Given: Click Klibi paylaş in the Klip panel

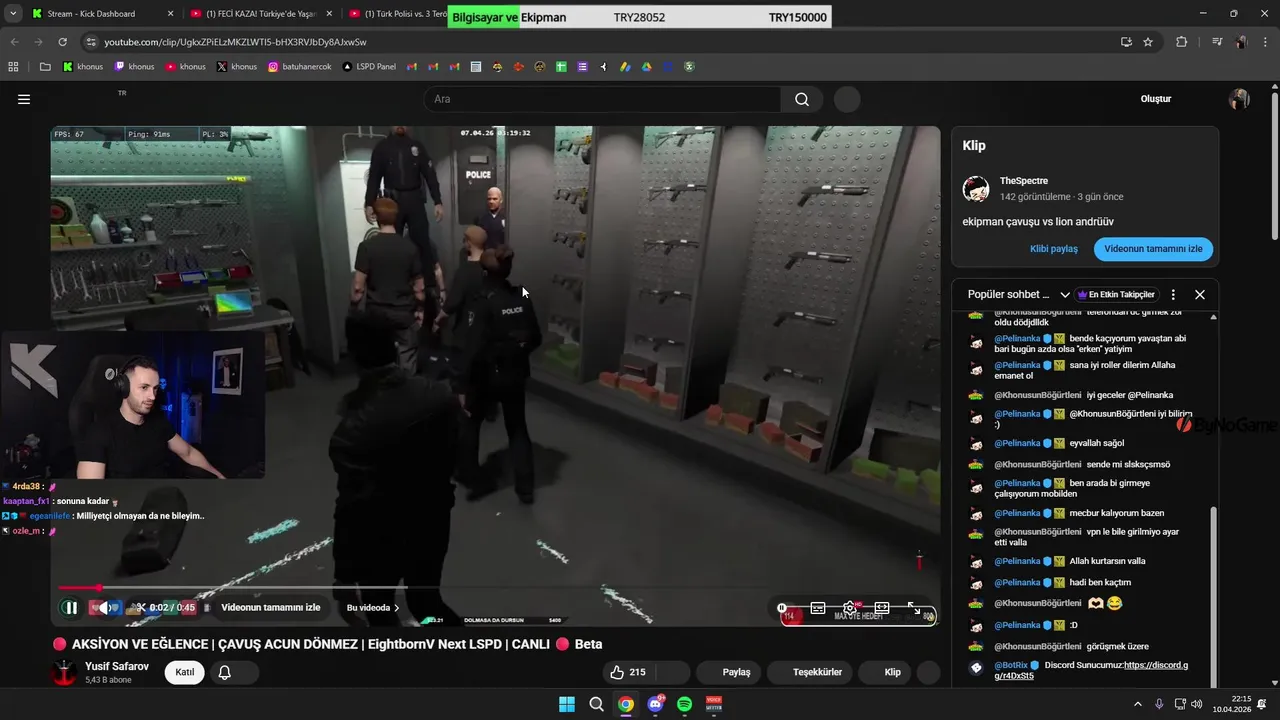Looking at the screenshot, I should [x=1054, y=249].
